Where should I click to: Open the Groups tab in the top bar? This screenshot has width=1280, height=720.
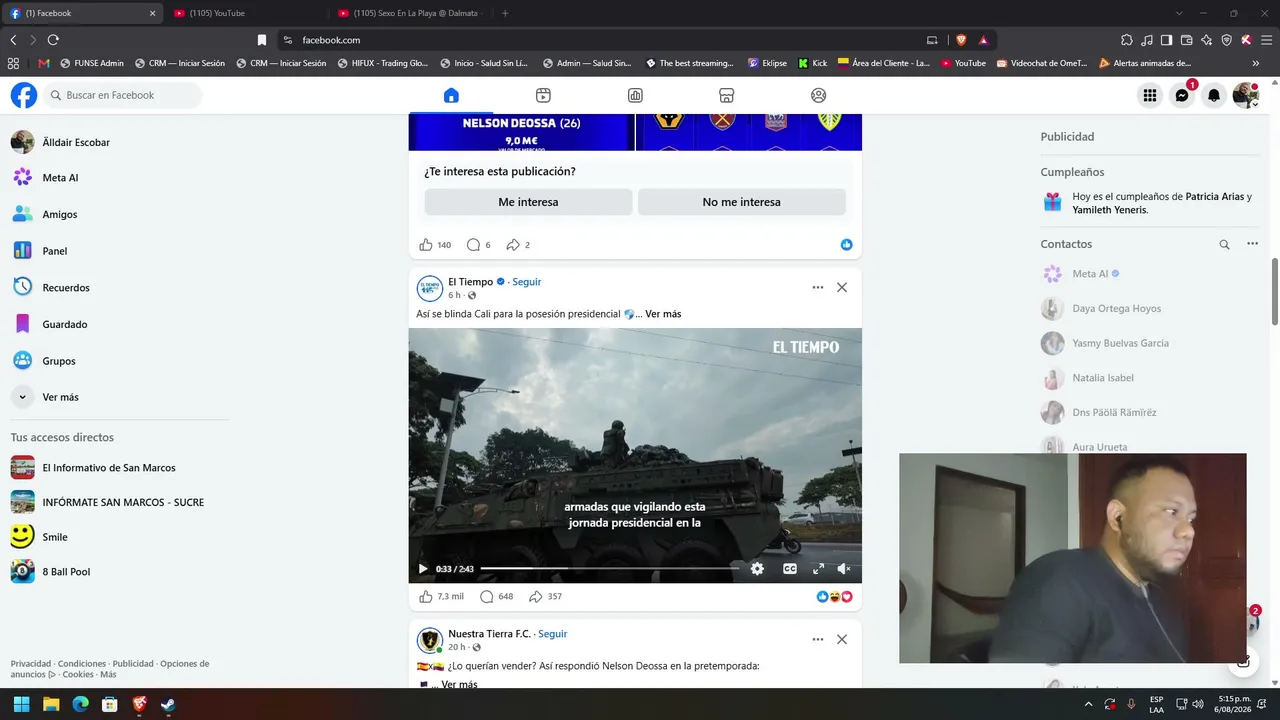tap(819, 95)
